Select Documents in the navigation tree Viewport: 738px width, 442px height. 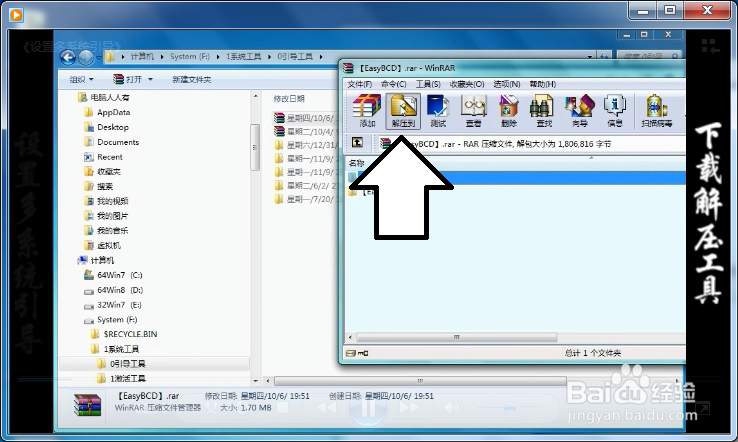118,142
